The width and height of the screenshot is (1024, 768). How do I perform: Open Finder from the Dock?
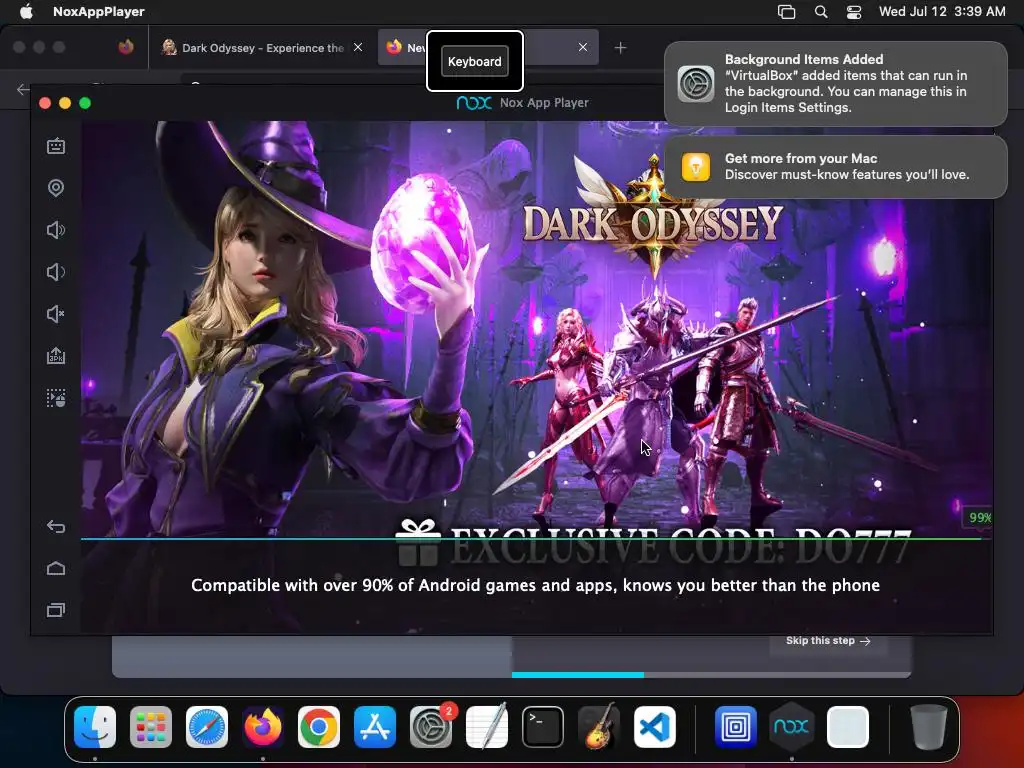coord(95,727)
